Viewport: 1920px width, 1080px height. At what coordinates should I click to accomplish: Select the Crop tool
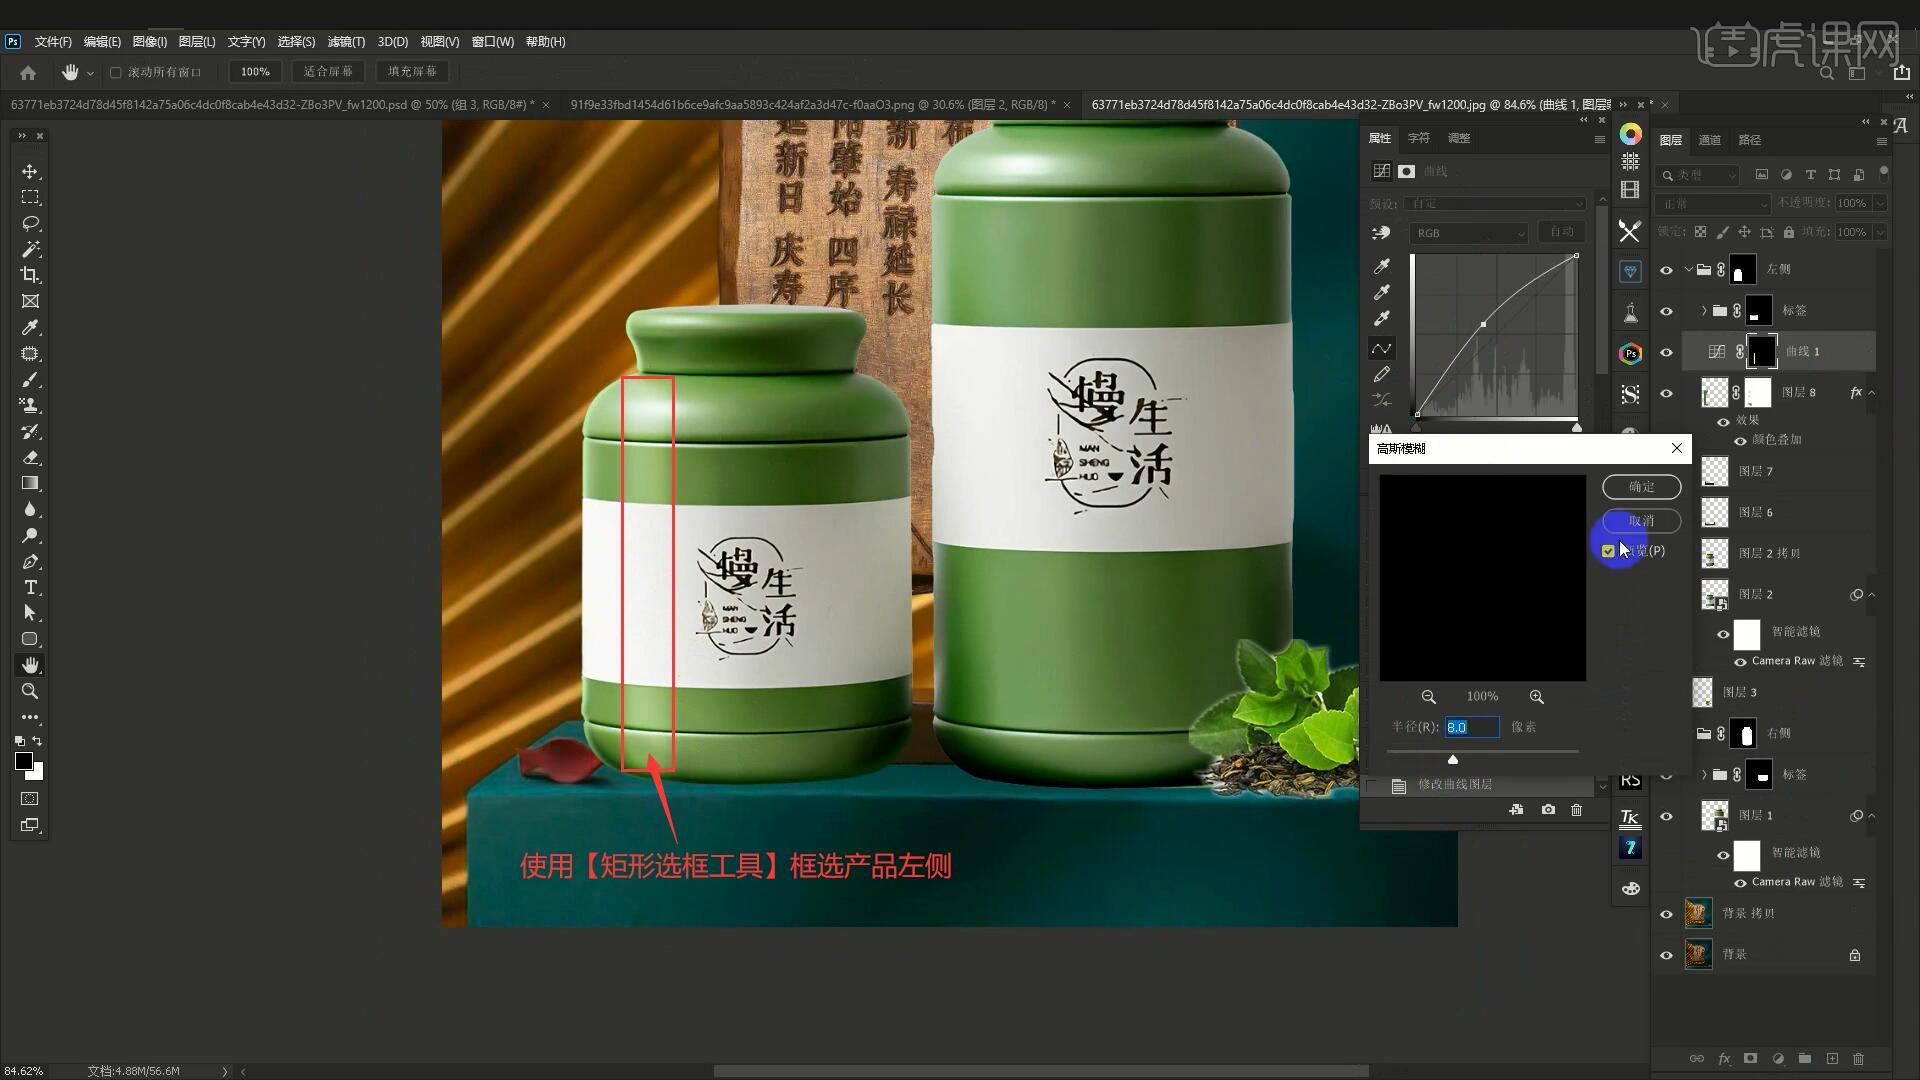click(30, 275)
